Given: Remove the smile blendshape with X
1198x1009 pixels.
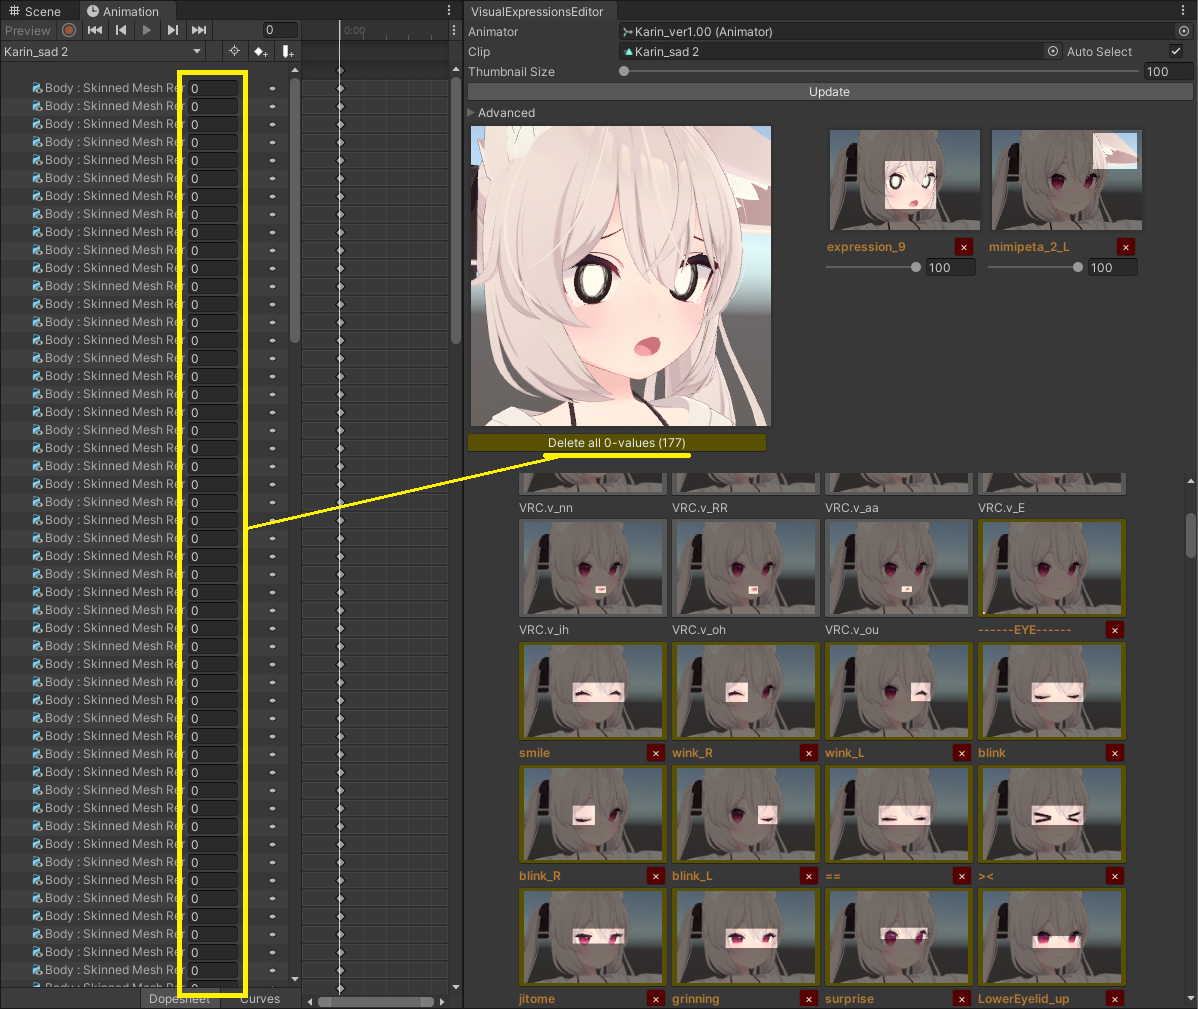Looking at the screenshot, I should (x=656, y=753).
